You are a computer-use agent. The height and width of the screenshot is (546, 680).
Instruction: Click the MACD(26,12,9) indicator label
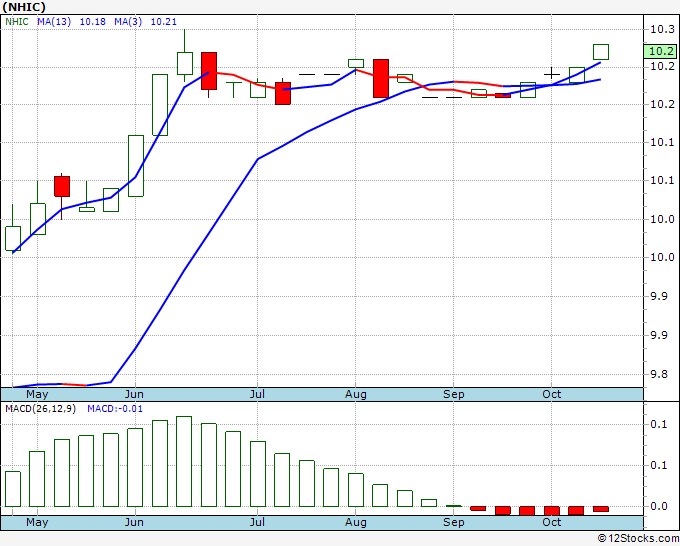click(40, 409)
